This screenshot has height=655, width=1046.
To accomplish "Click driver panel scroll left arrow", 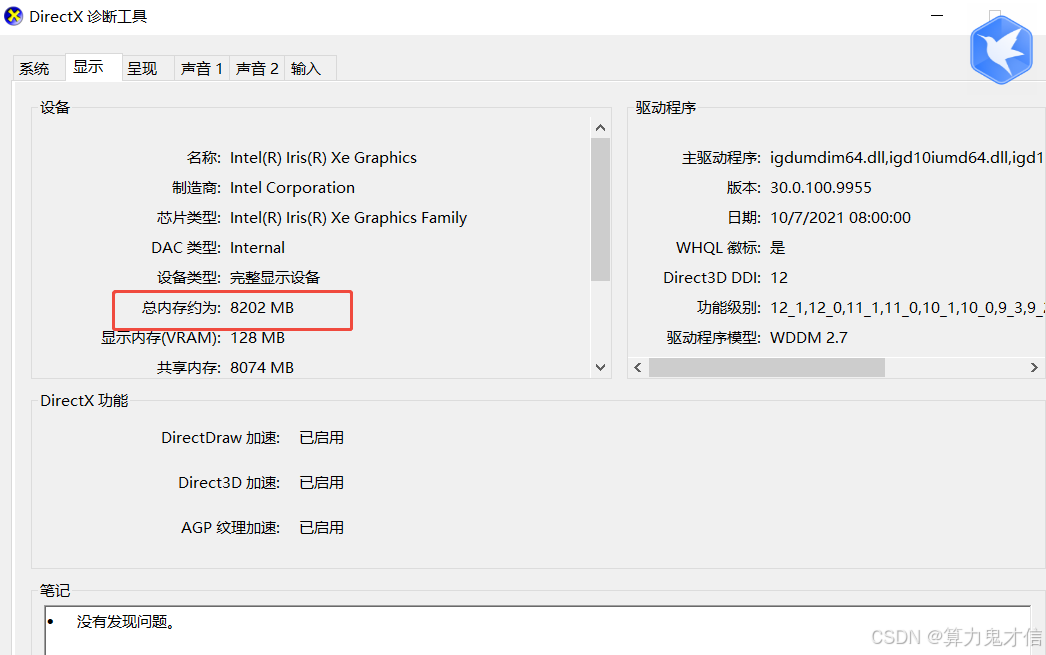I will (638, 368).
